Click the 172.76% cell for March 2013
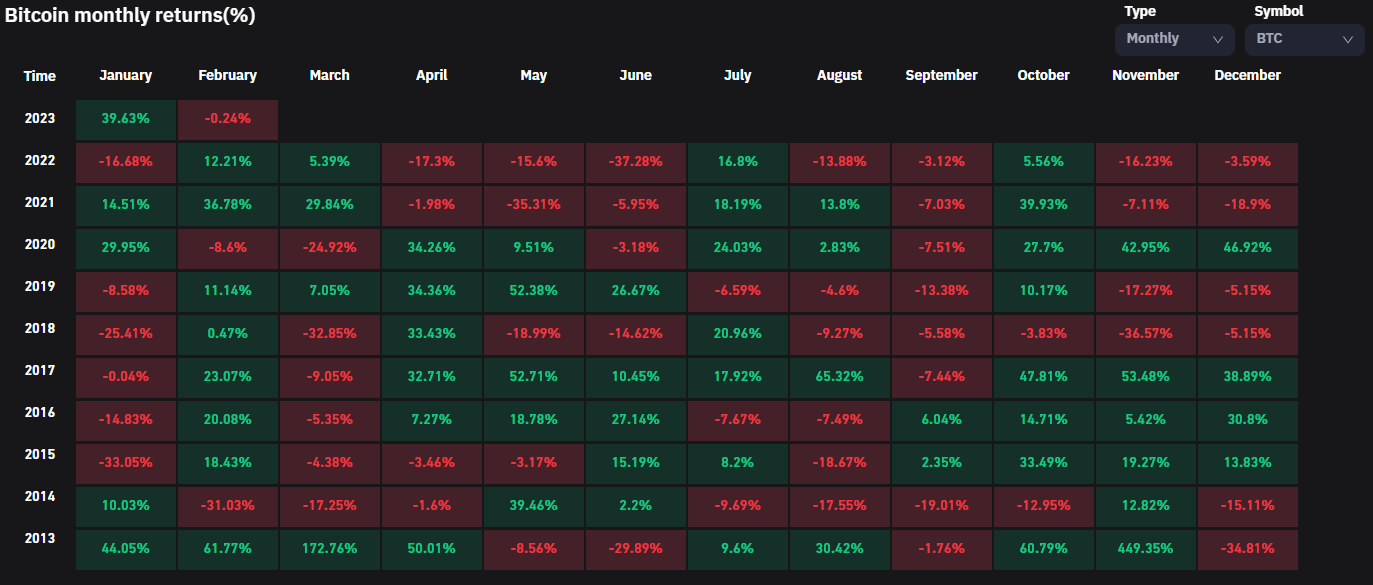 click(x=330, y=548)
